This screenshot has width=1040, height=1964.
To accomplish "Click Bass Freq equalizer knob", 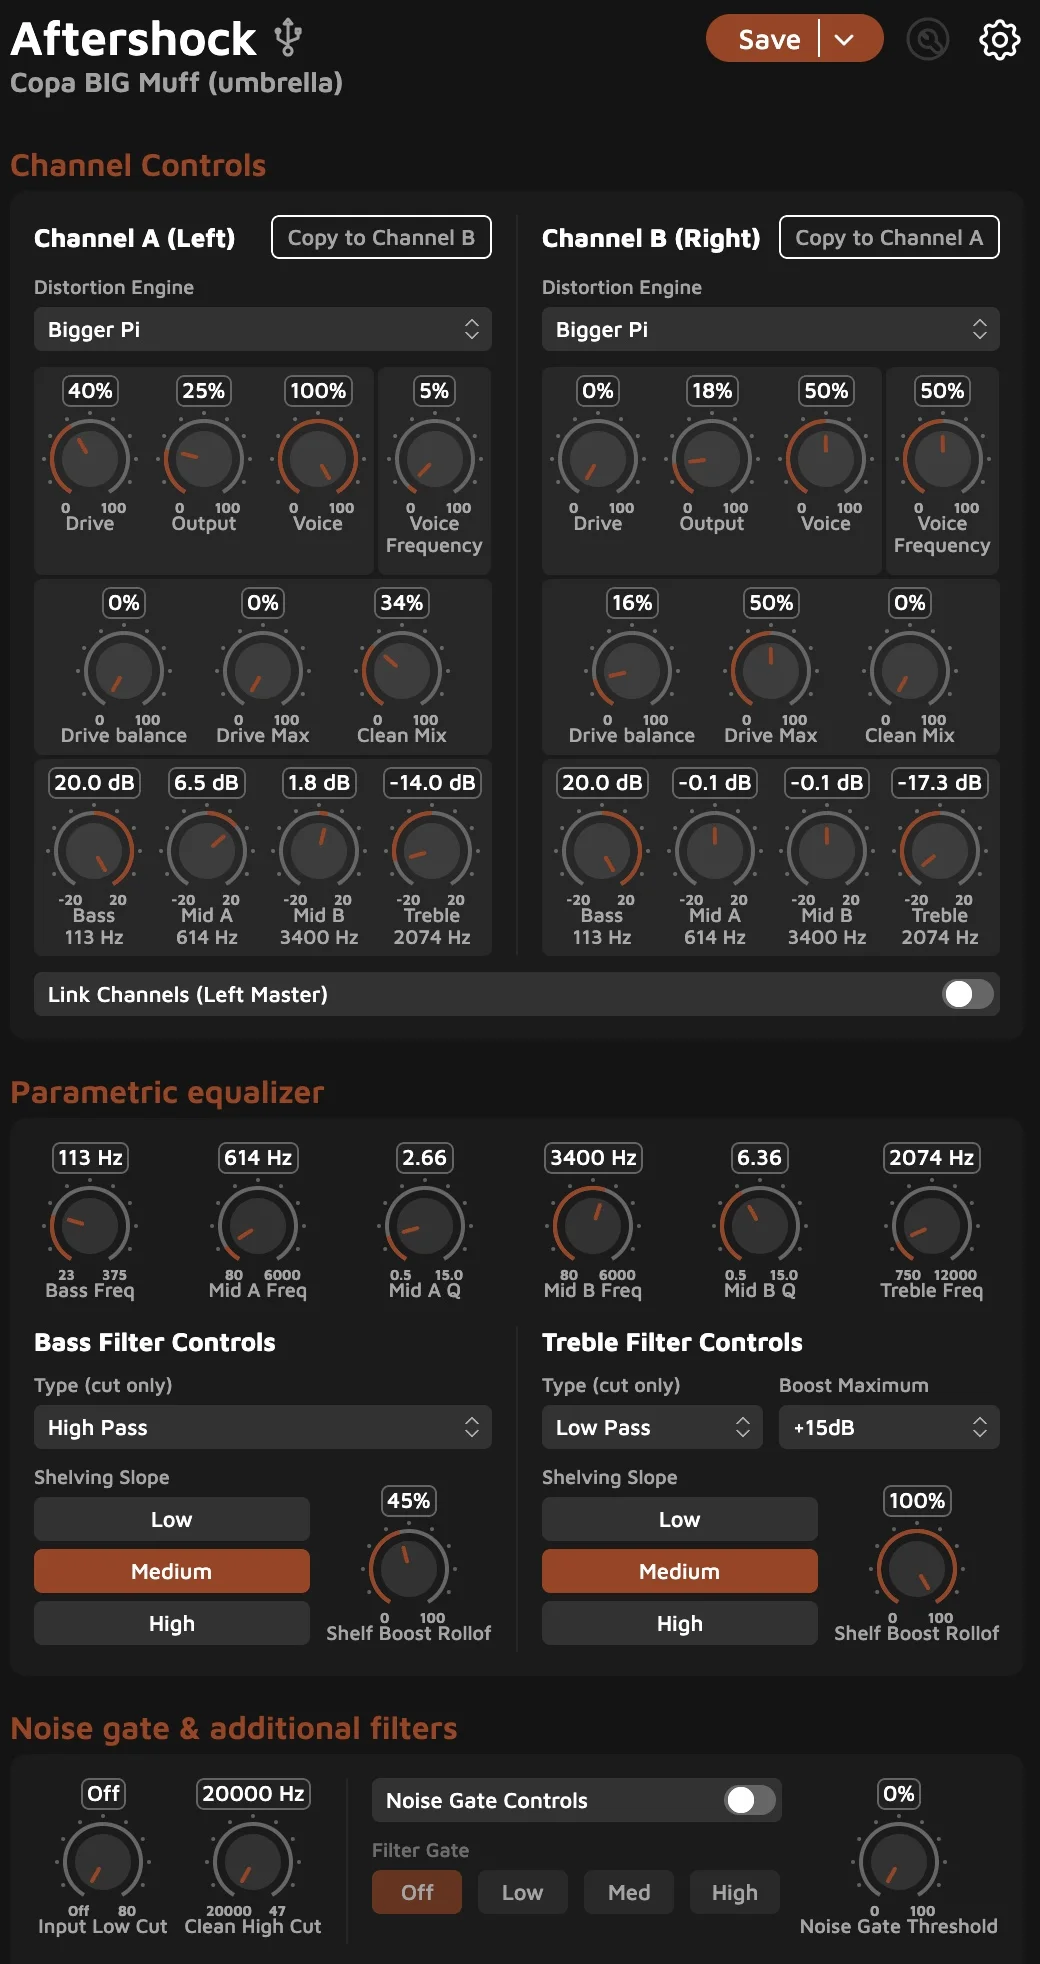I will [x=90, y=1224].
